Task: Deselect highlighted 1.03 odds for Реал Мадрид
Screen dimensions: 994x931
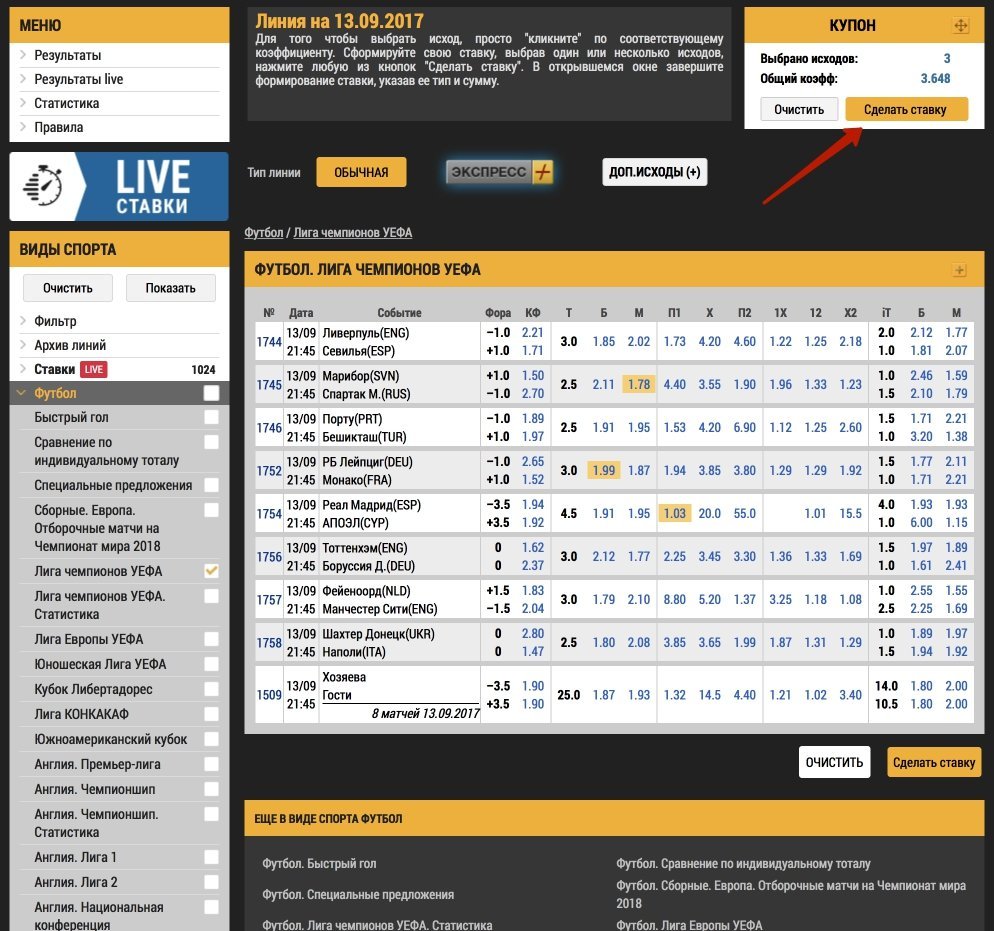Action: [675, 513]
